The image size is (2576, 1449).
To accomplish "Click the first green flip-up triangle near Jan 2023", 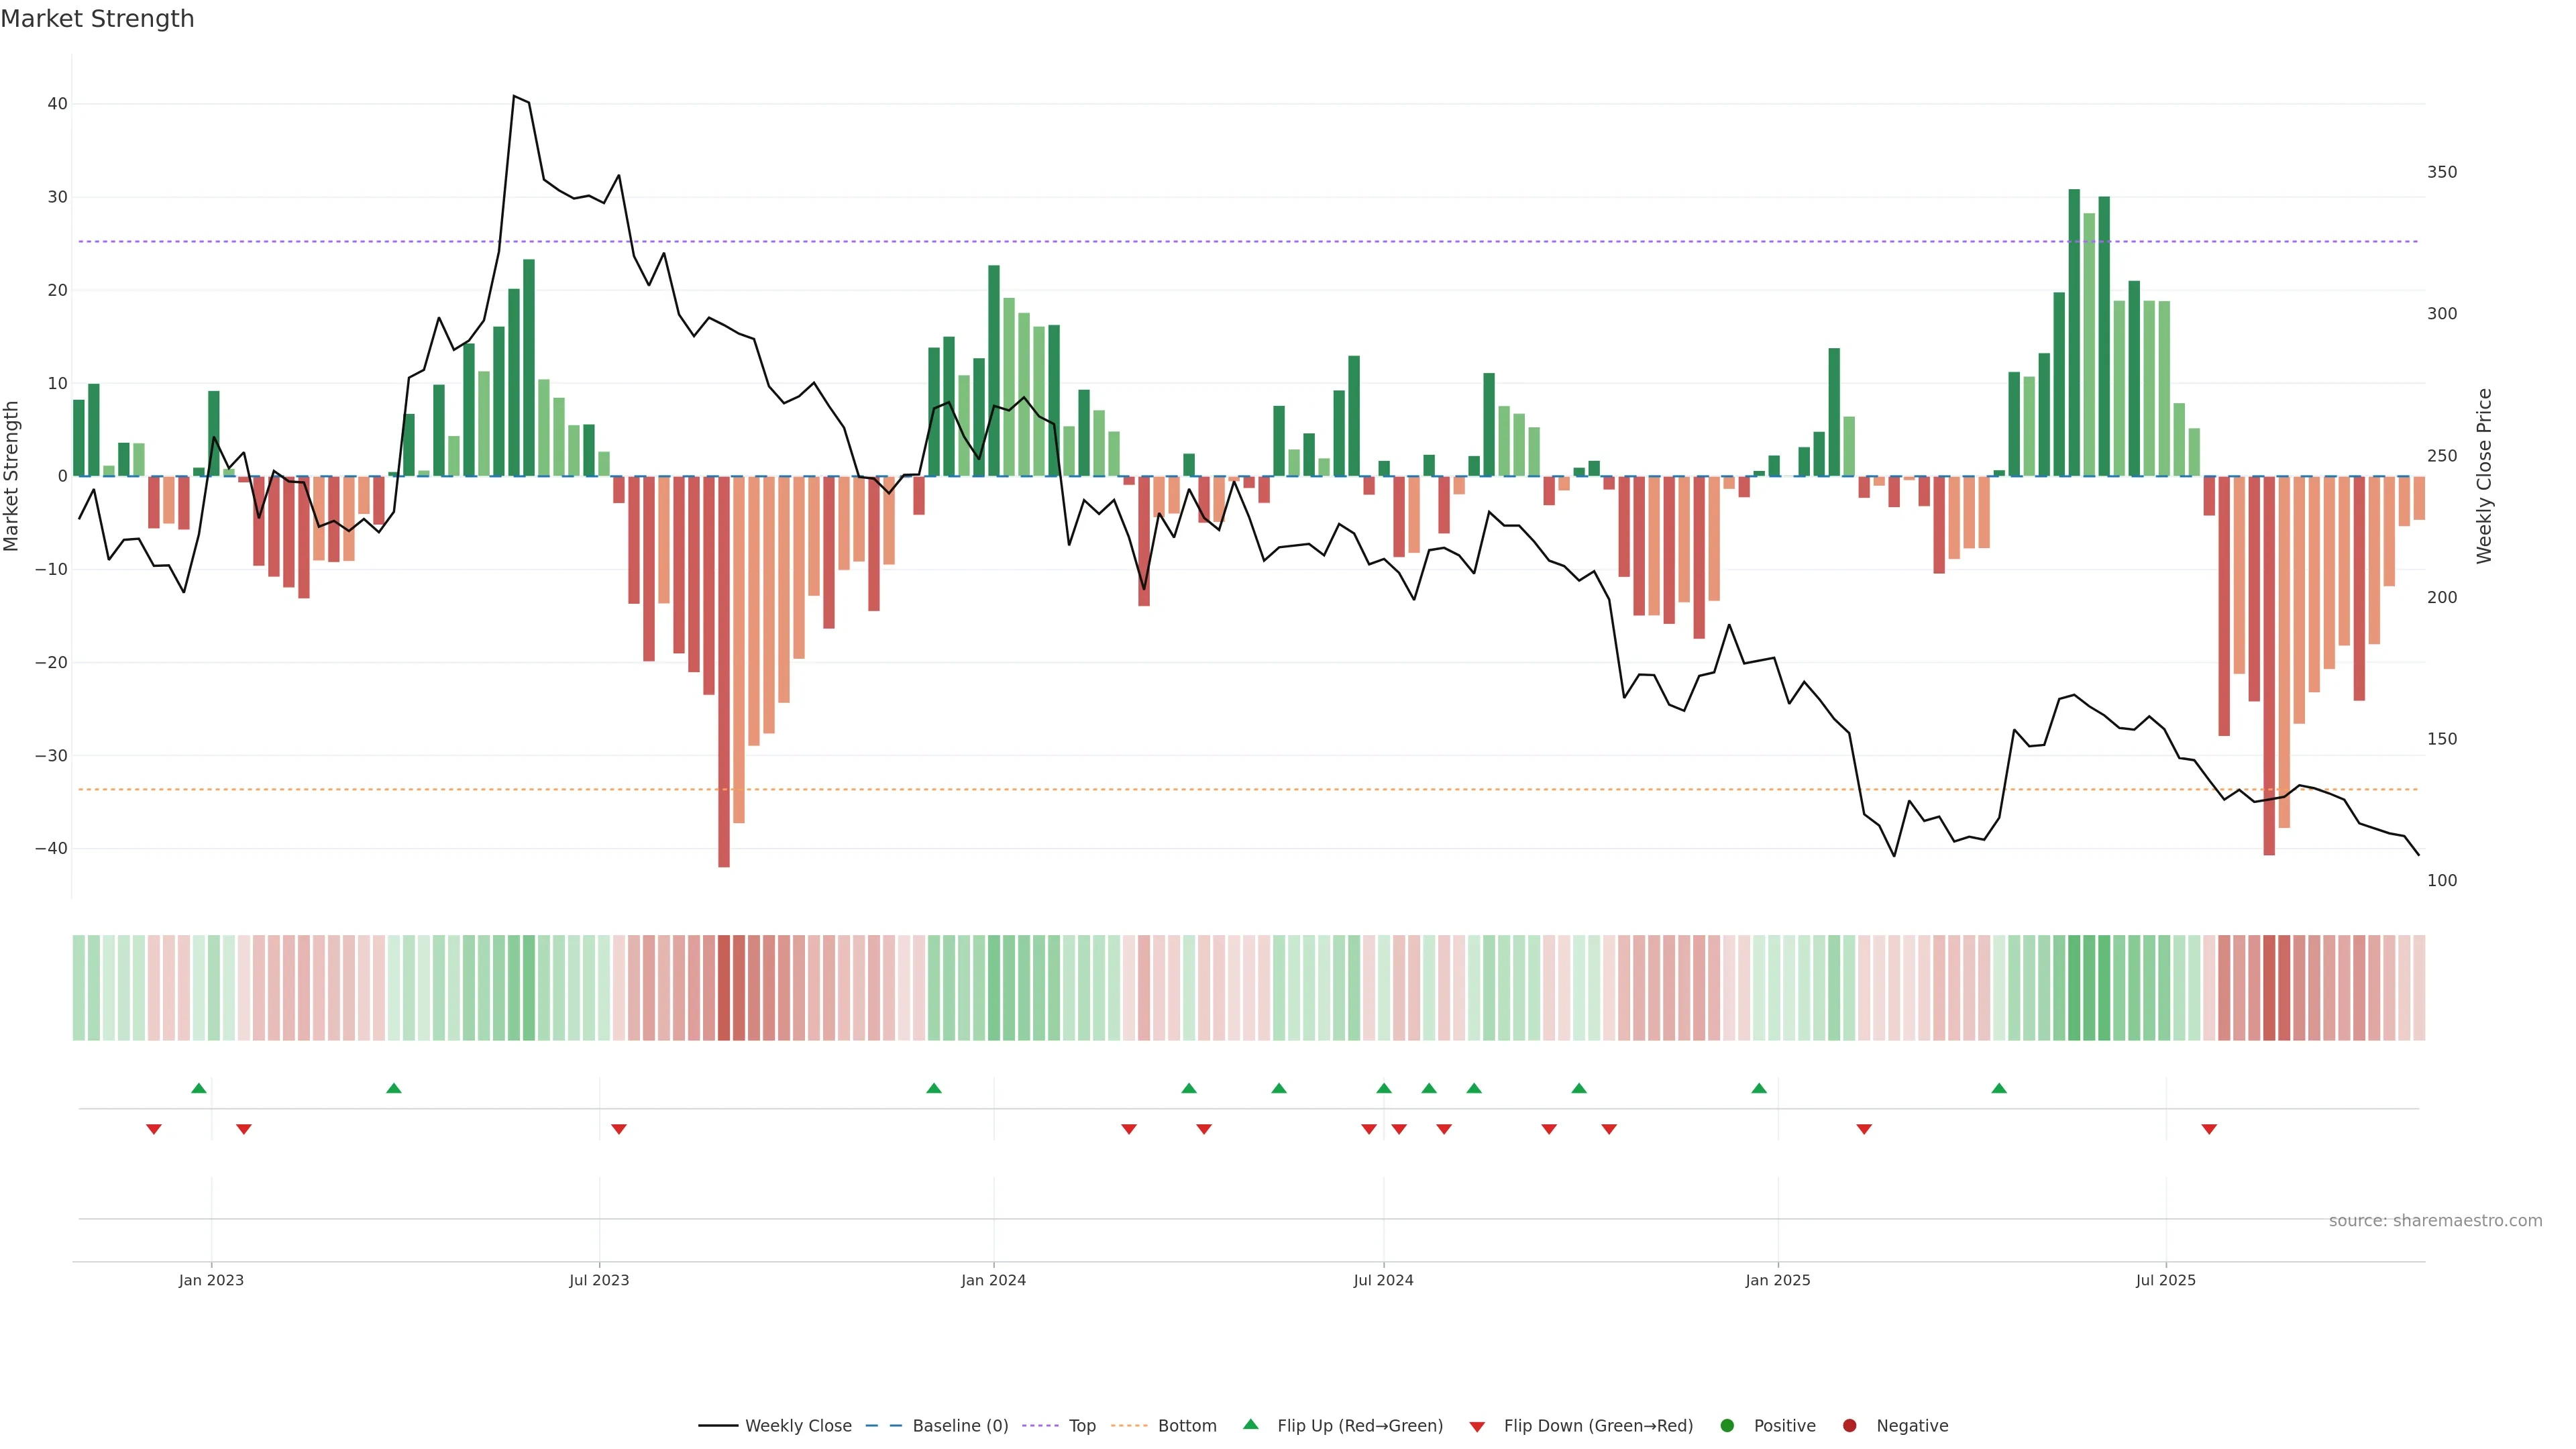I will click(199, 1088).
